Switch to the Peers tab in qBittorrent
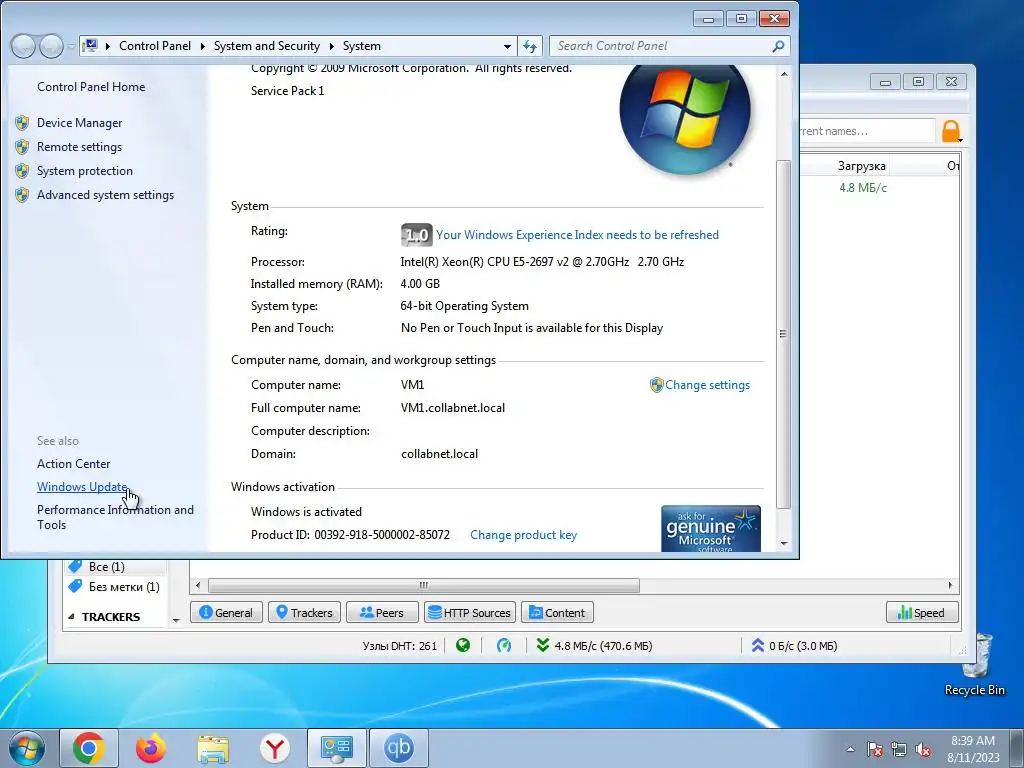 (x=382, y=613)
